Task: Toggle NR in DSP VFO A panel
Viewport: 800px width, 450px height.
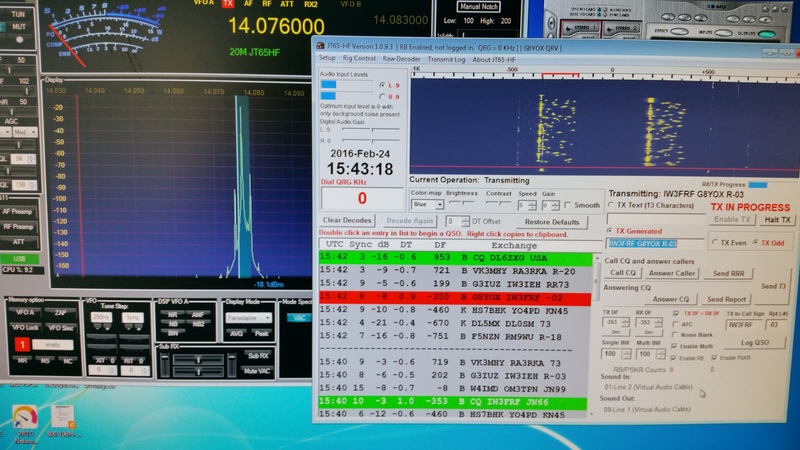Action: [x=173, y=315]
